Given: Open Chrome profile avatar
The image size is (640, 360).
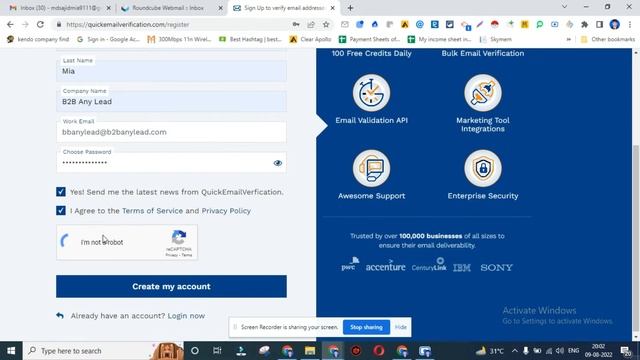Looking at the screenshot, I should click(x=614, y=24).
